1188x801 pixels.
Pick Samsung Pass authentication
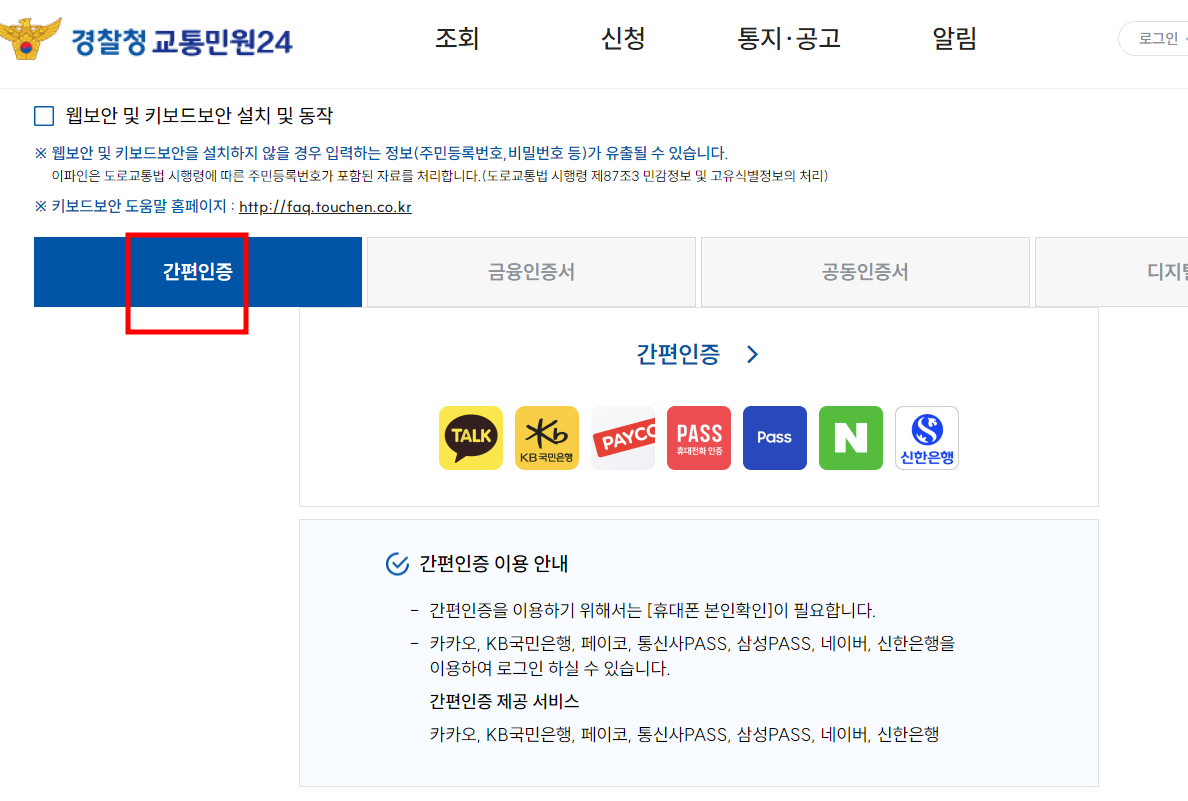(x=774, y=437)
